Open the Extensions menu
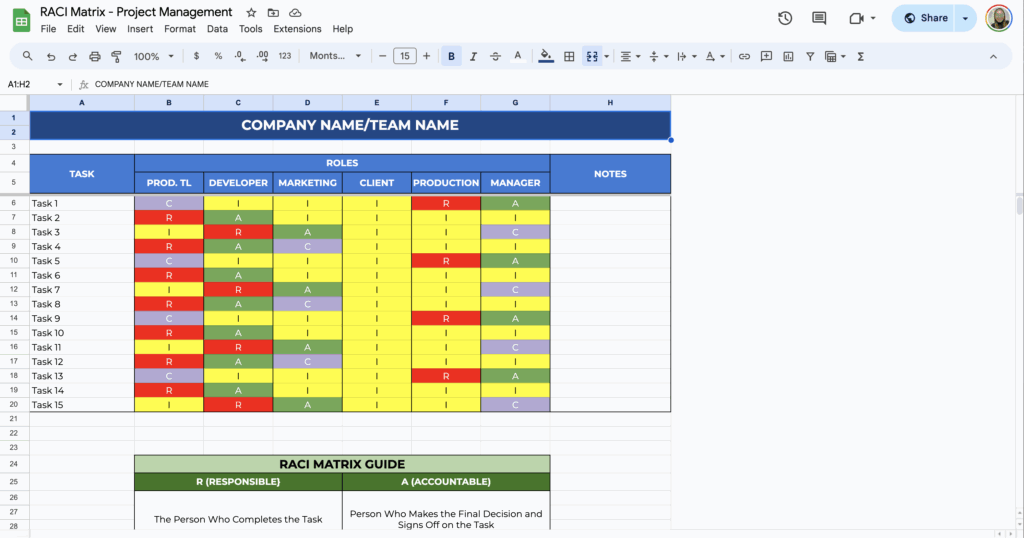 [x=297, y=29]
